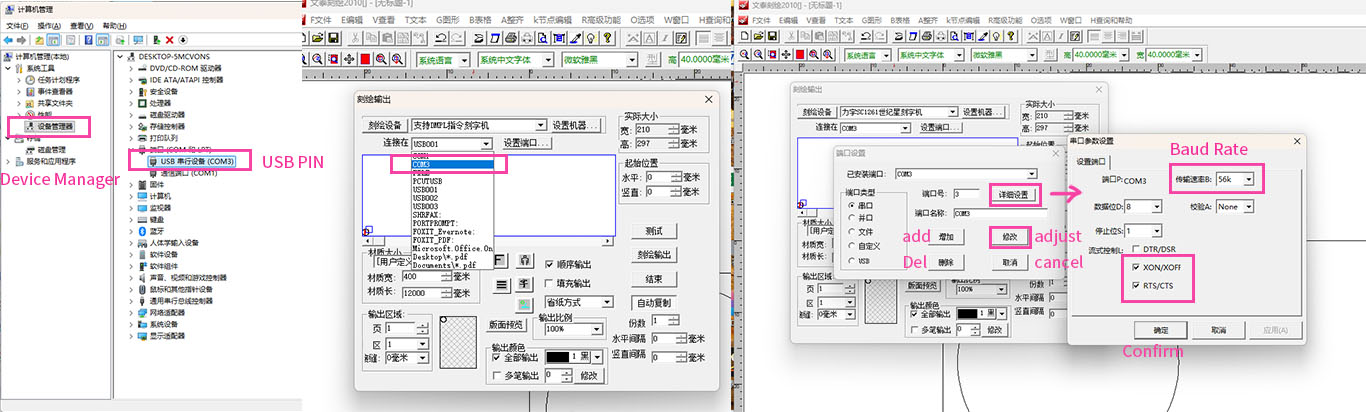Open R高级功能 menu in middle window
This screenshot has width=1366, height=412.
coord(599,19)
